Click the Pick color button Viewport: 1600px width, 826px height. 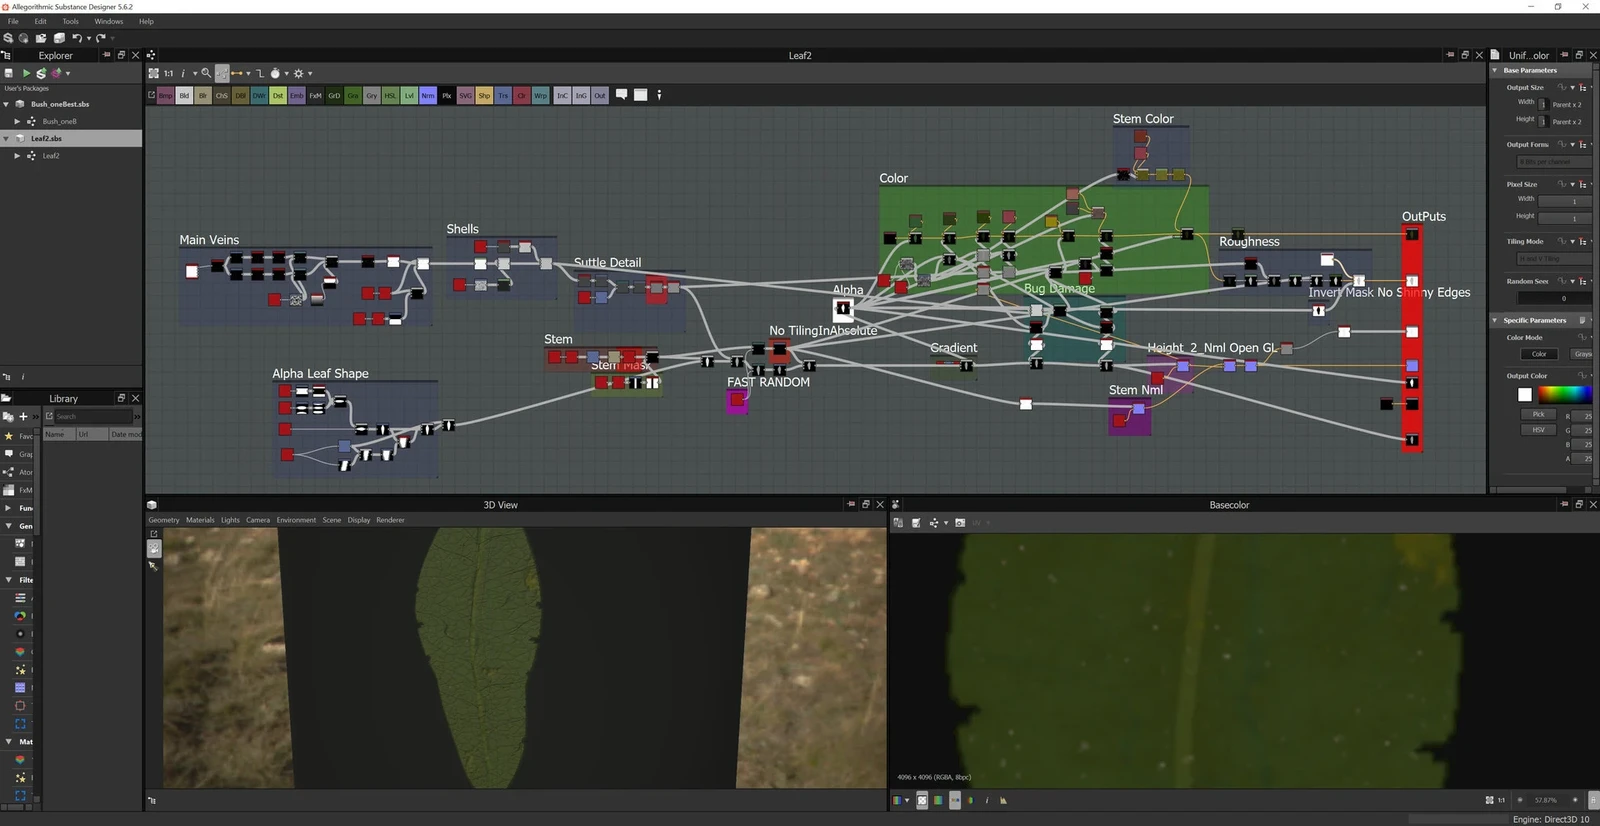click(1538, 414)
